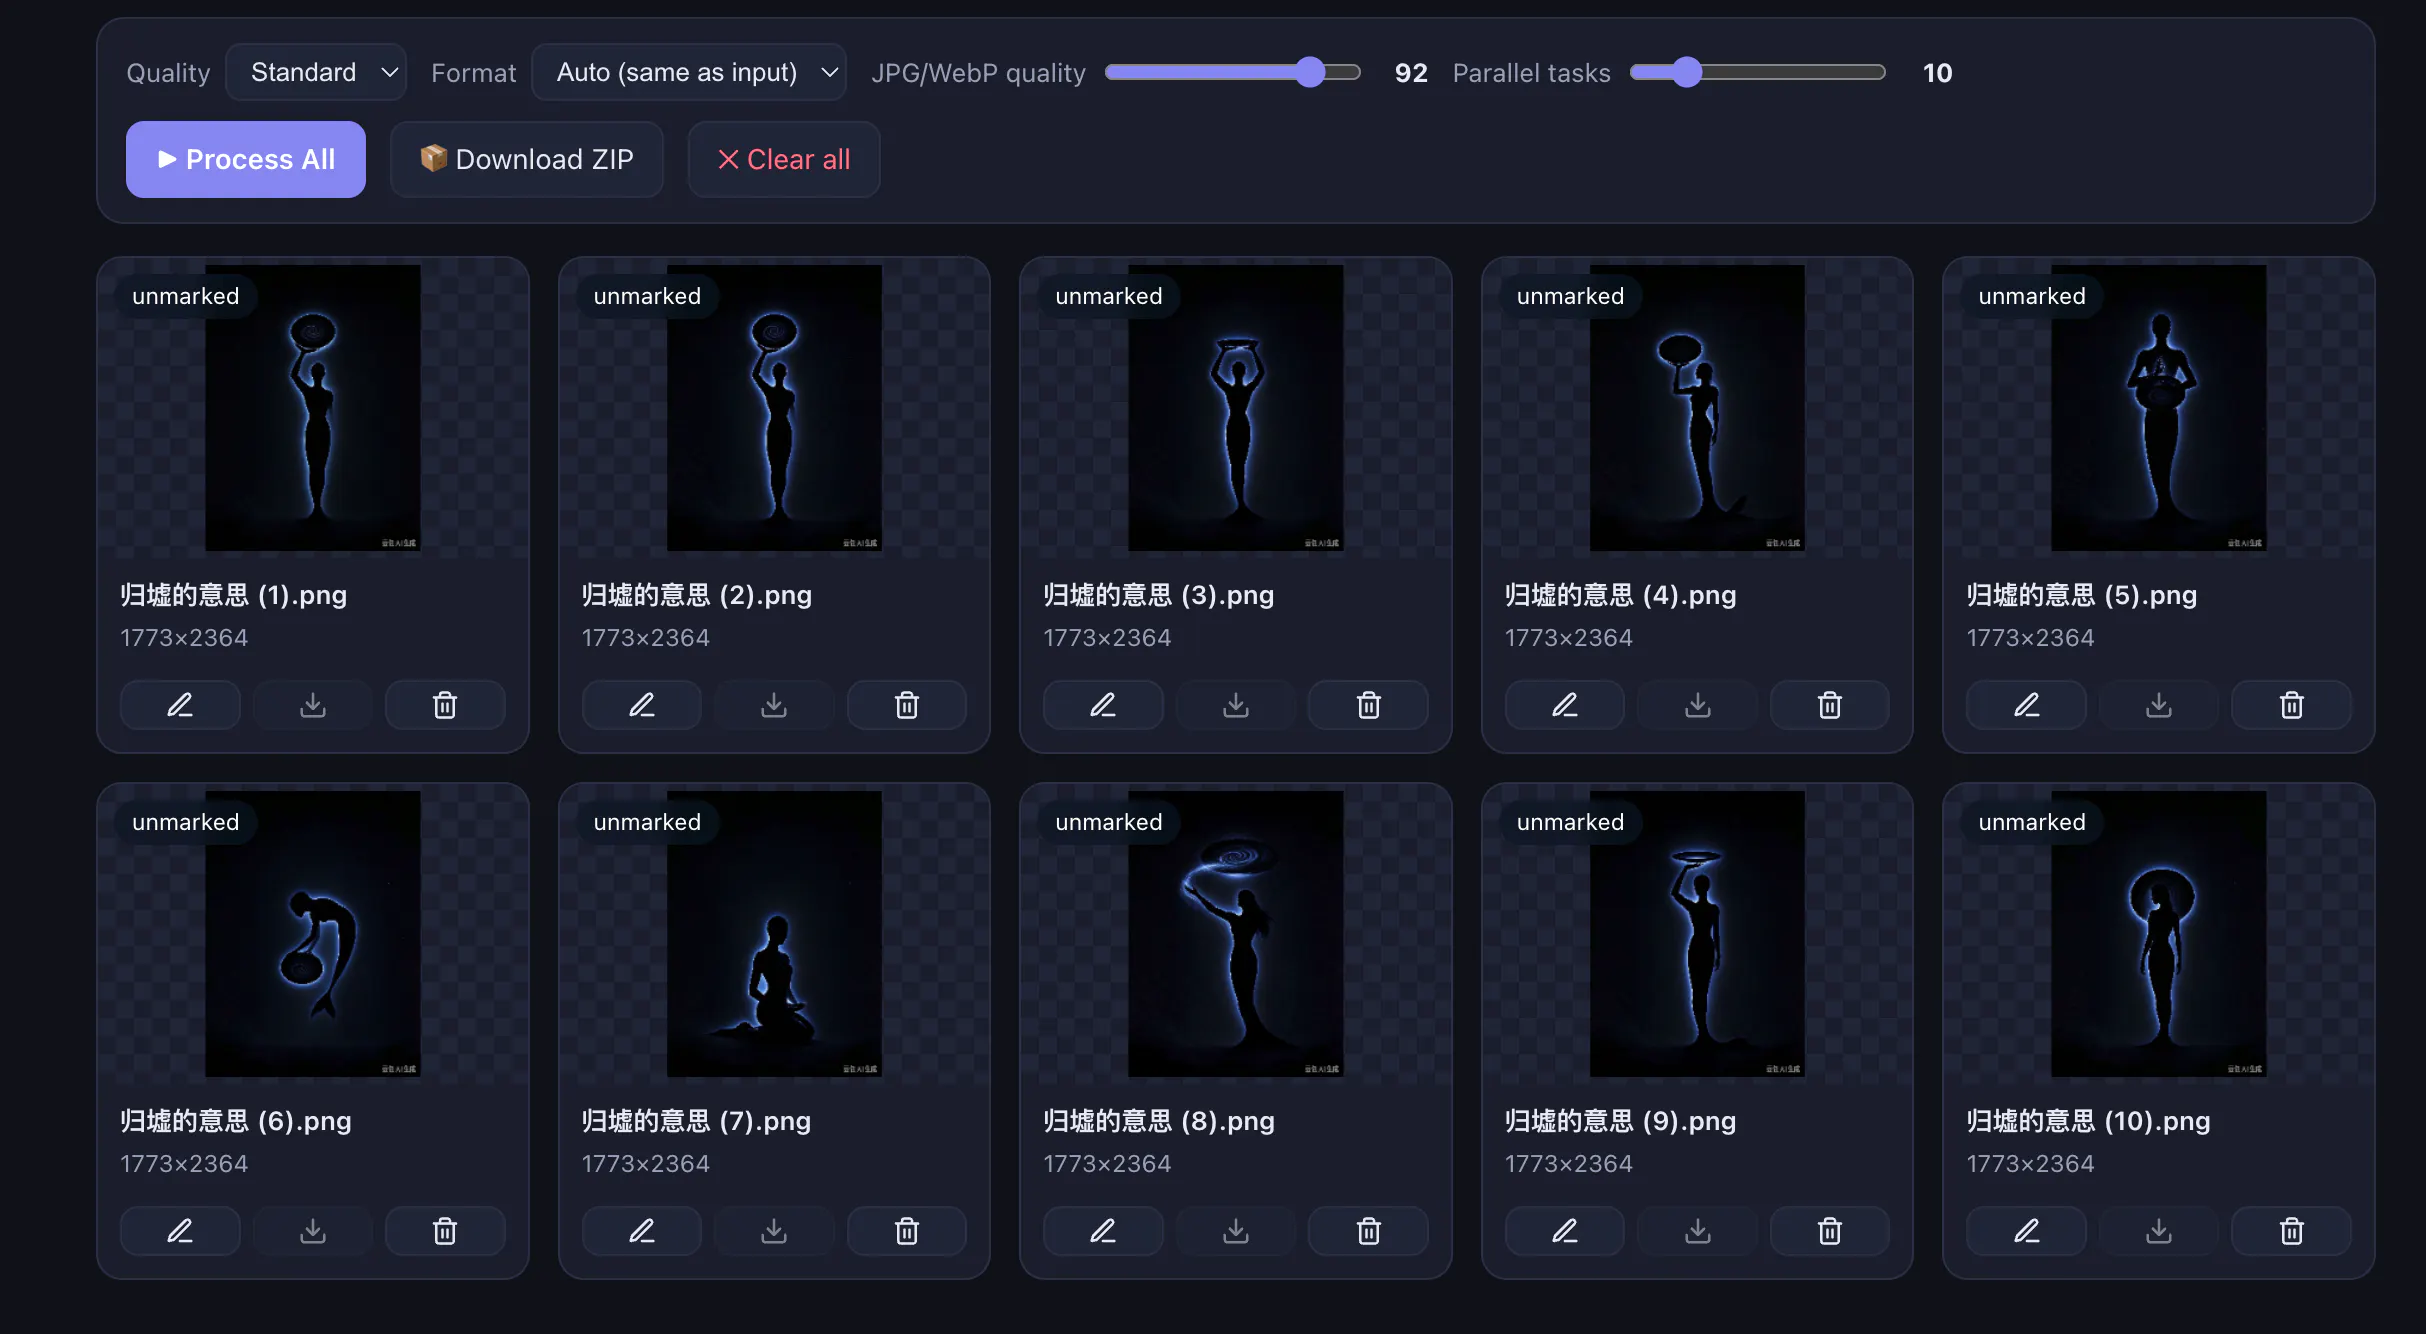The height and width of the screenshot is (1334, 2426).
Task: Click 1773×2364 dimensions under 归墟的意思 (2).png
Action: 646,638
